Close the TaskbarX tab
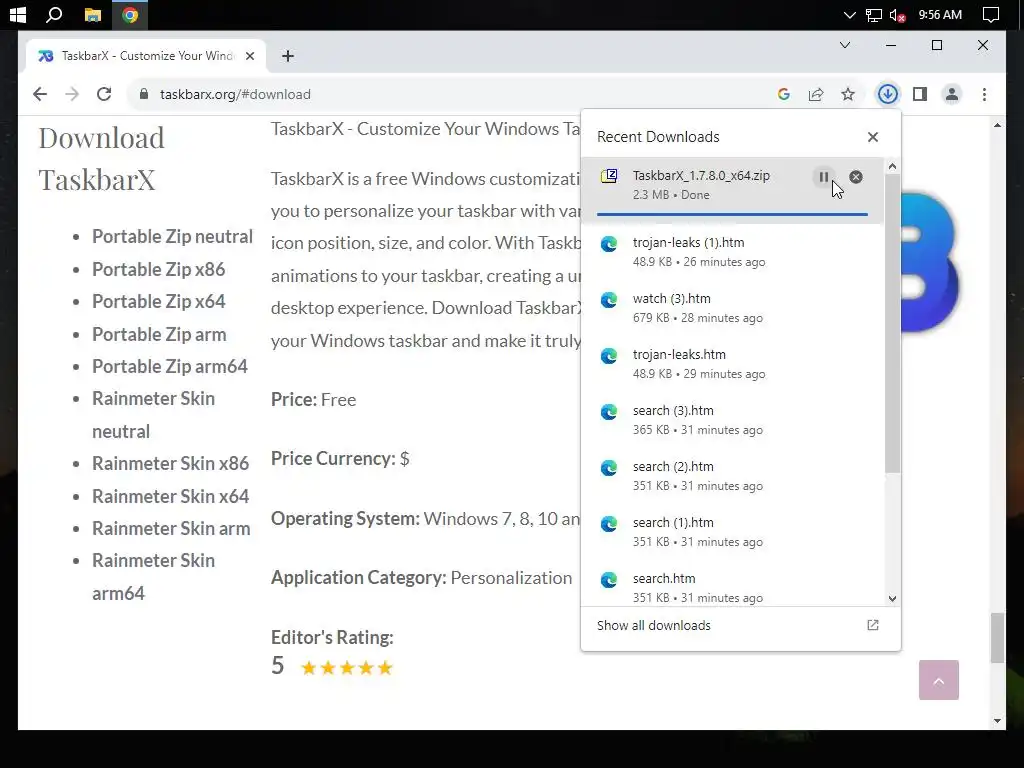 (249, 56)
